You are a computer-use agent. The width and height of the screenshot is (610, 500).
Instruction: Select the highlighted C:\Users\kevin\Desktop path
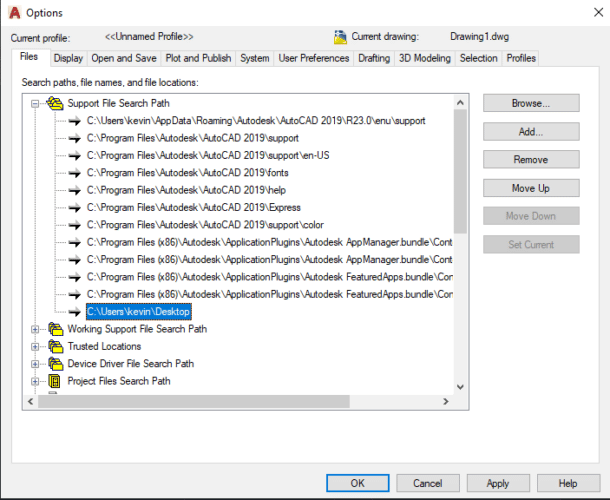click(138, 312)
